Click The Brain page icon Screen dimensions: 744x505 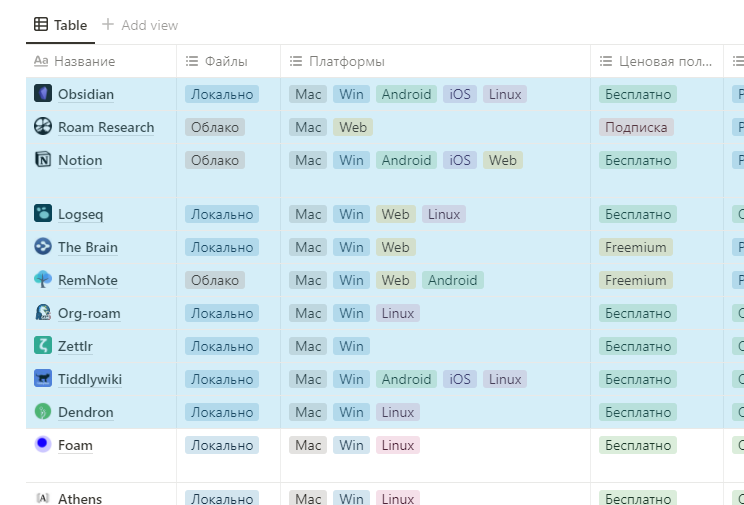tap(43, 246)
